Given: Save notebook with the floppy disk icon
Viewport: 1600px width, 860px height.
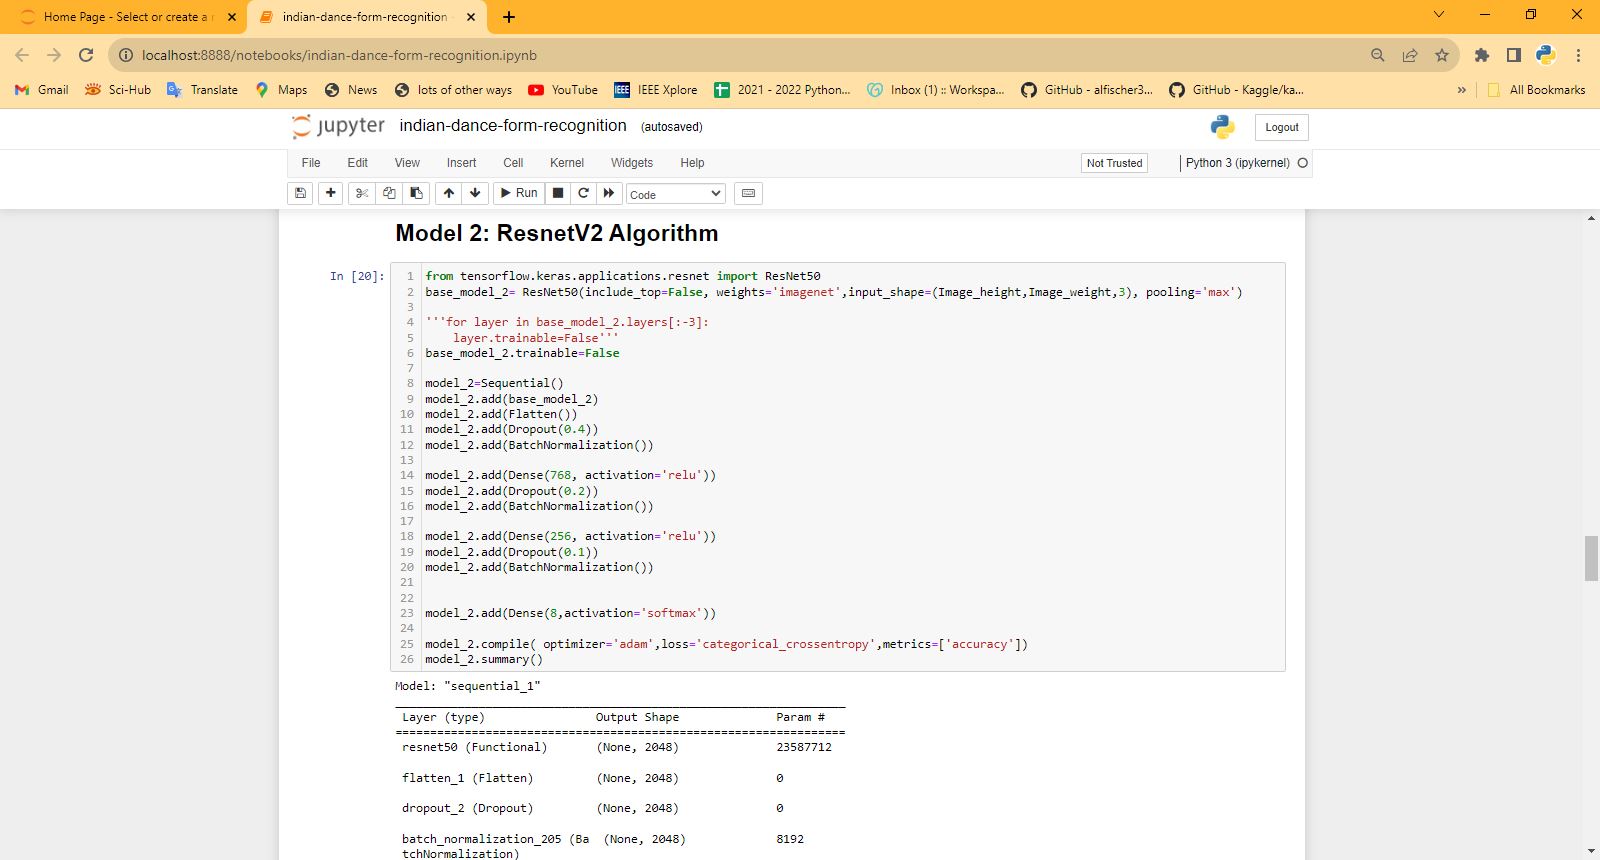Looking at the screenshot, I should pyautogui.click(x=300, y=193).
